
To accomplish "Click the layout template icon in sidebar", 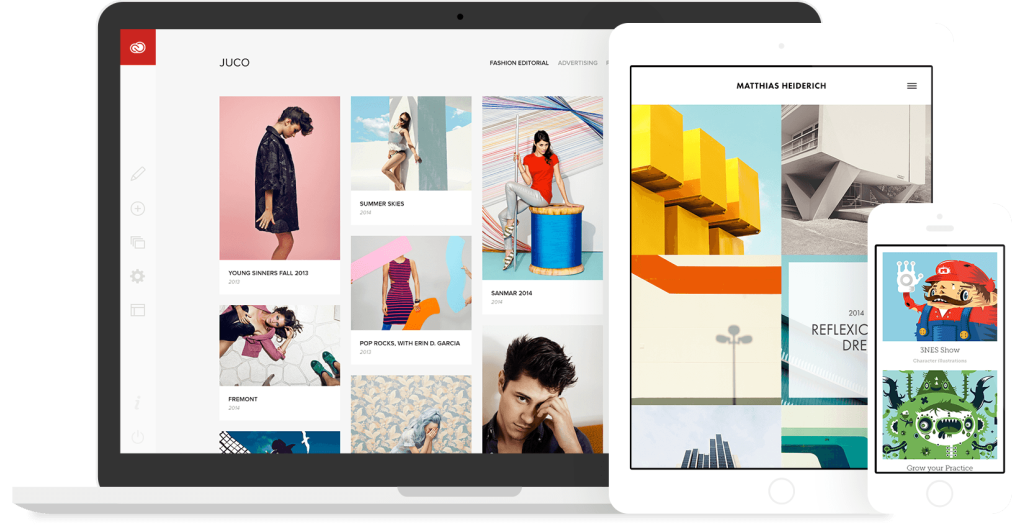I will pyautogui.click(x=138, y=310).
